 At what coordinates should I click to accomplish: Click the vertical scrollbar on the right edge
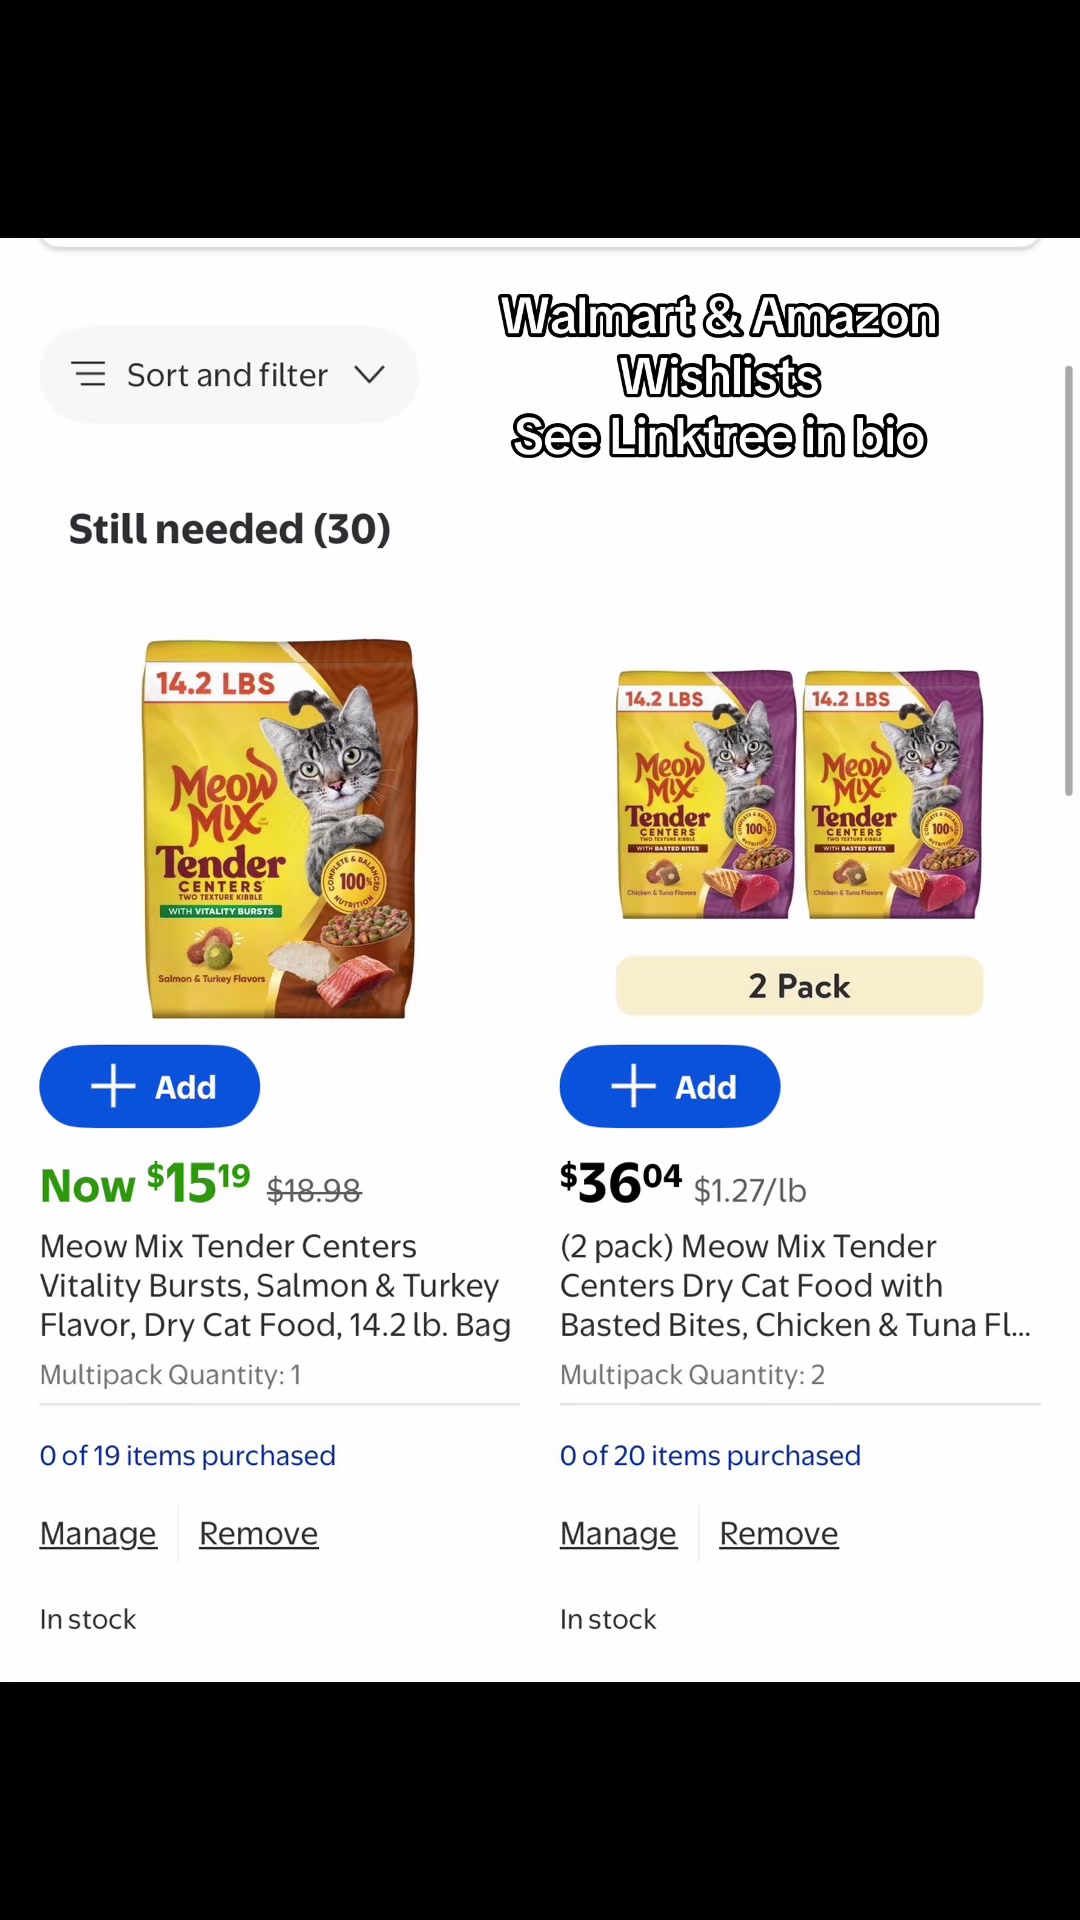(1068, 581)
